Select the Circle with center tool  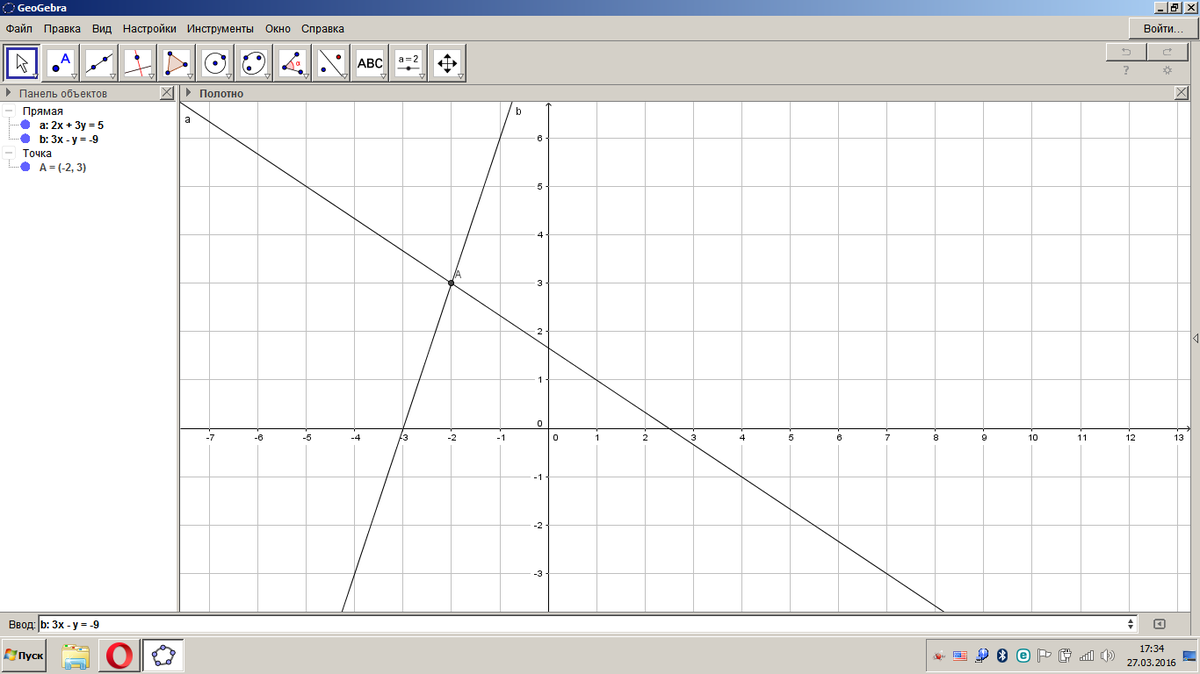(216, 63)
